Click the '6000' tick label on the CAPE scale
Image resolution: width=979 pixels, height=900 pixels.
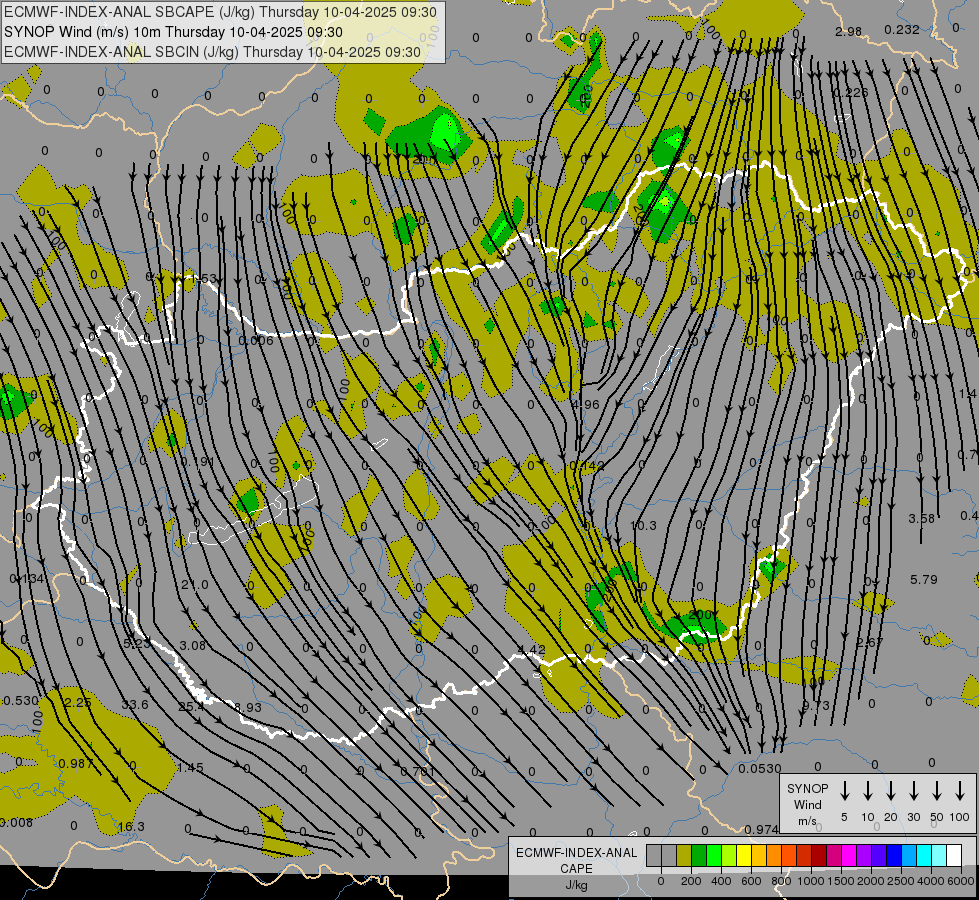click(x=962, y=881)
